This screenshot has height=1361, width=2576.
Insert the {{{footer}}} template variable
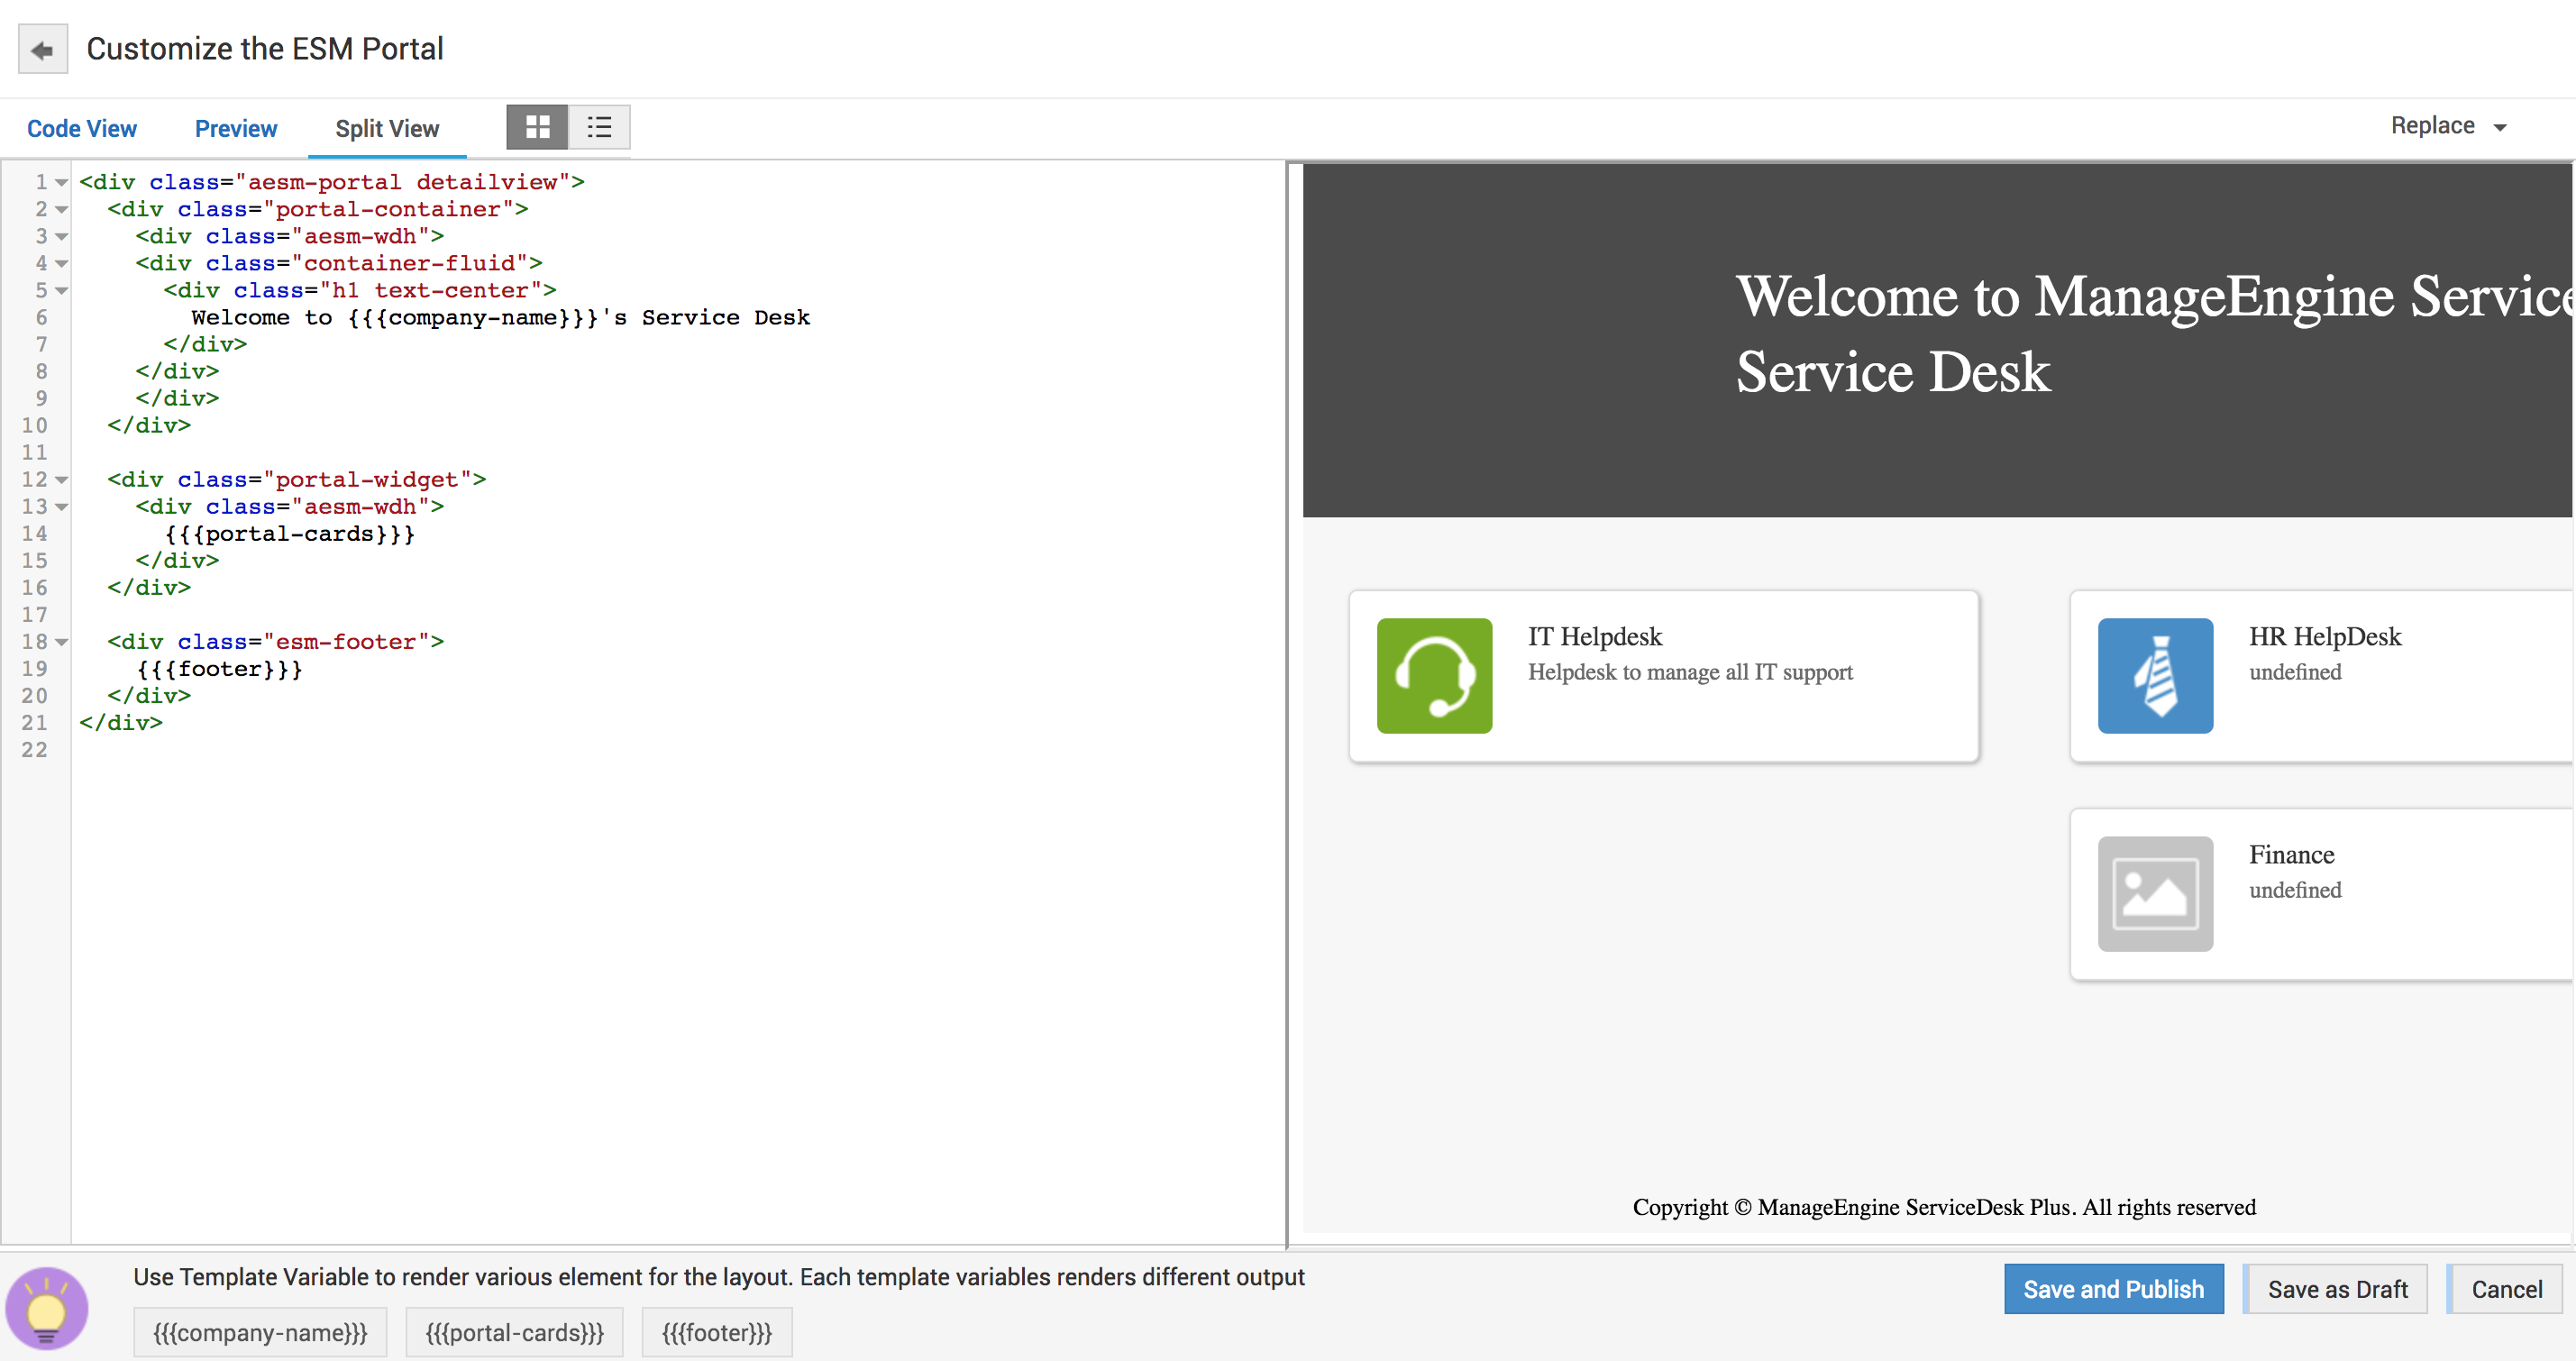(x=717, y=1333)
